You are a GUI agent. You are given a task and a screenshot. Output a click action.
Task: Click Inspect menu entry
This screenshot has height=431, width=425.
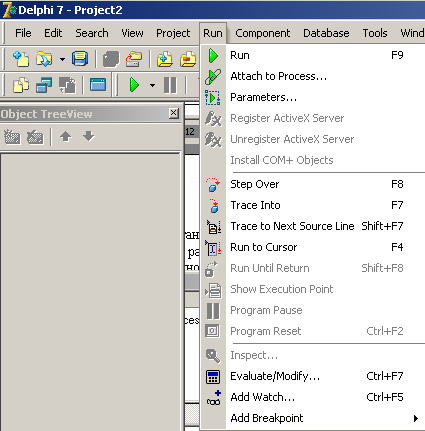coord(313,355)
